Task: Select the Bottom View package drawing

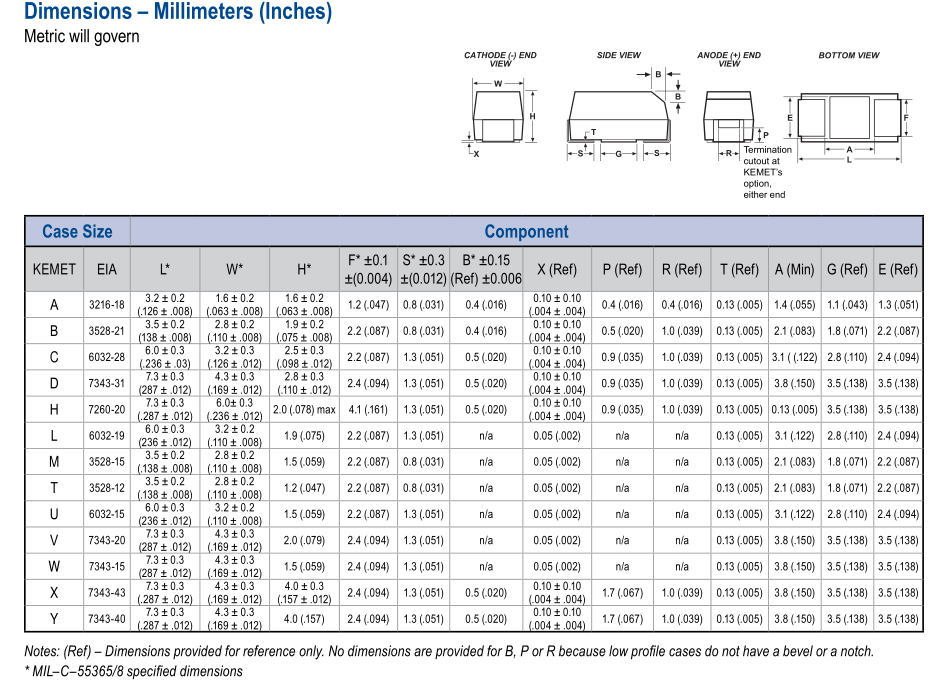Action: (x=849, y=117)
